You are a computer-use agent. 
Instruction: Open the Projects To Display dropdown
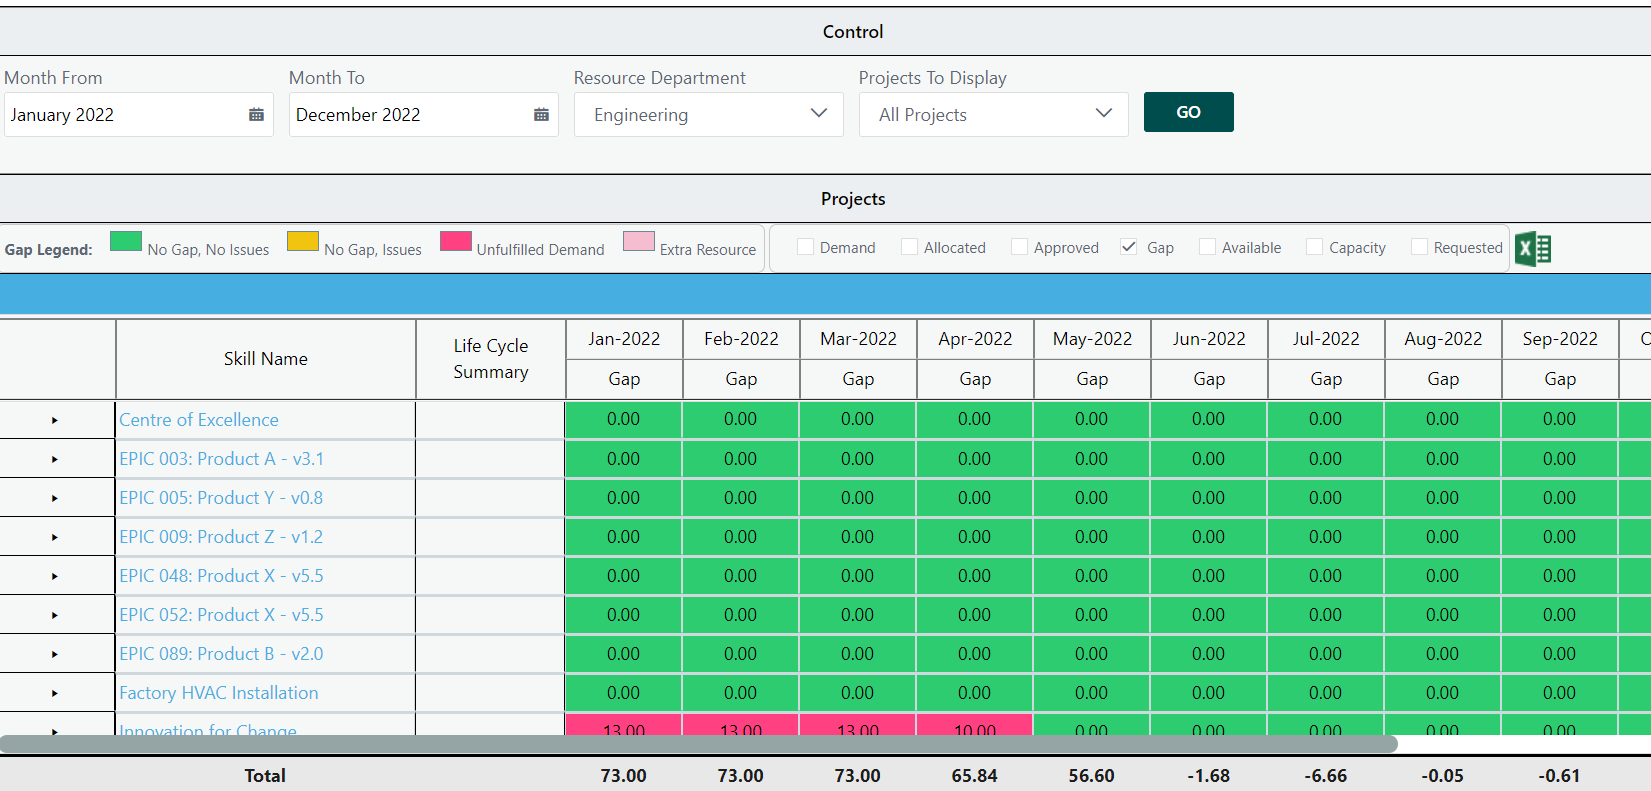coord(994,115)
